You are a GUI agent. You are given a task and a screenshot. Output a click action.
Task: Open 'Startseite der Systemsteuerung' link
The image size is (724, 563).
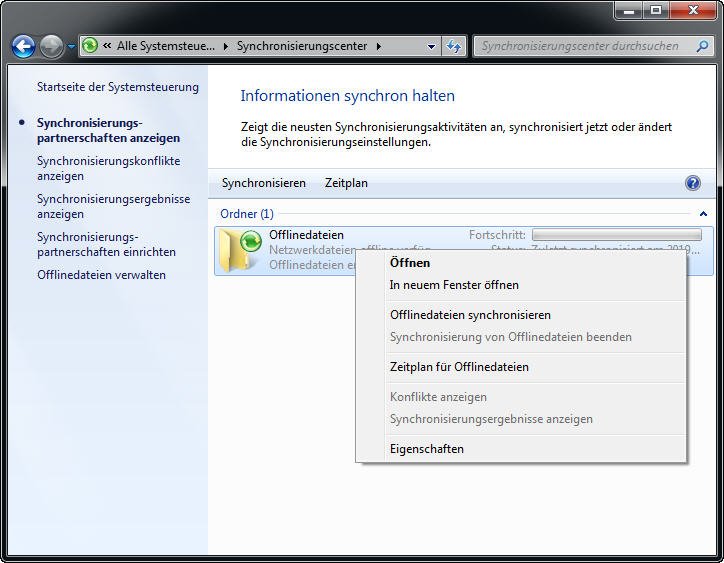[x=118, y=87]
